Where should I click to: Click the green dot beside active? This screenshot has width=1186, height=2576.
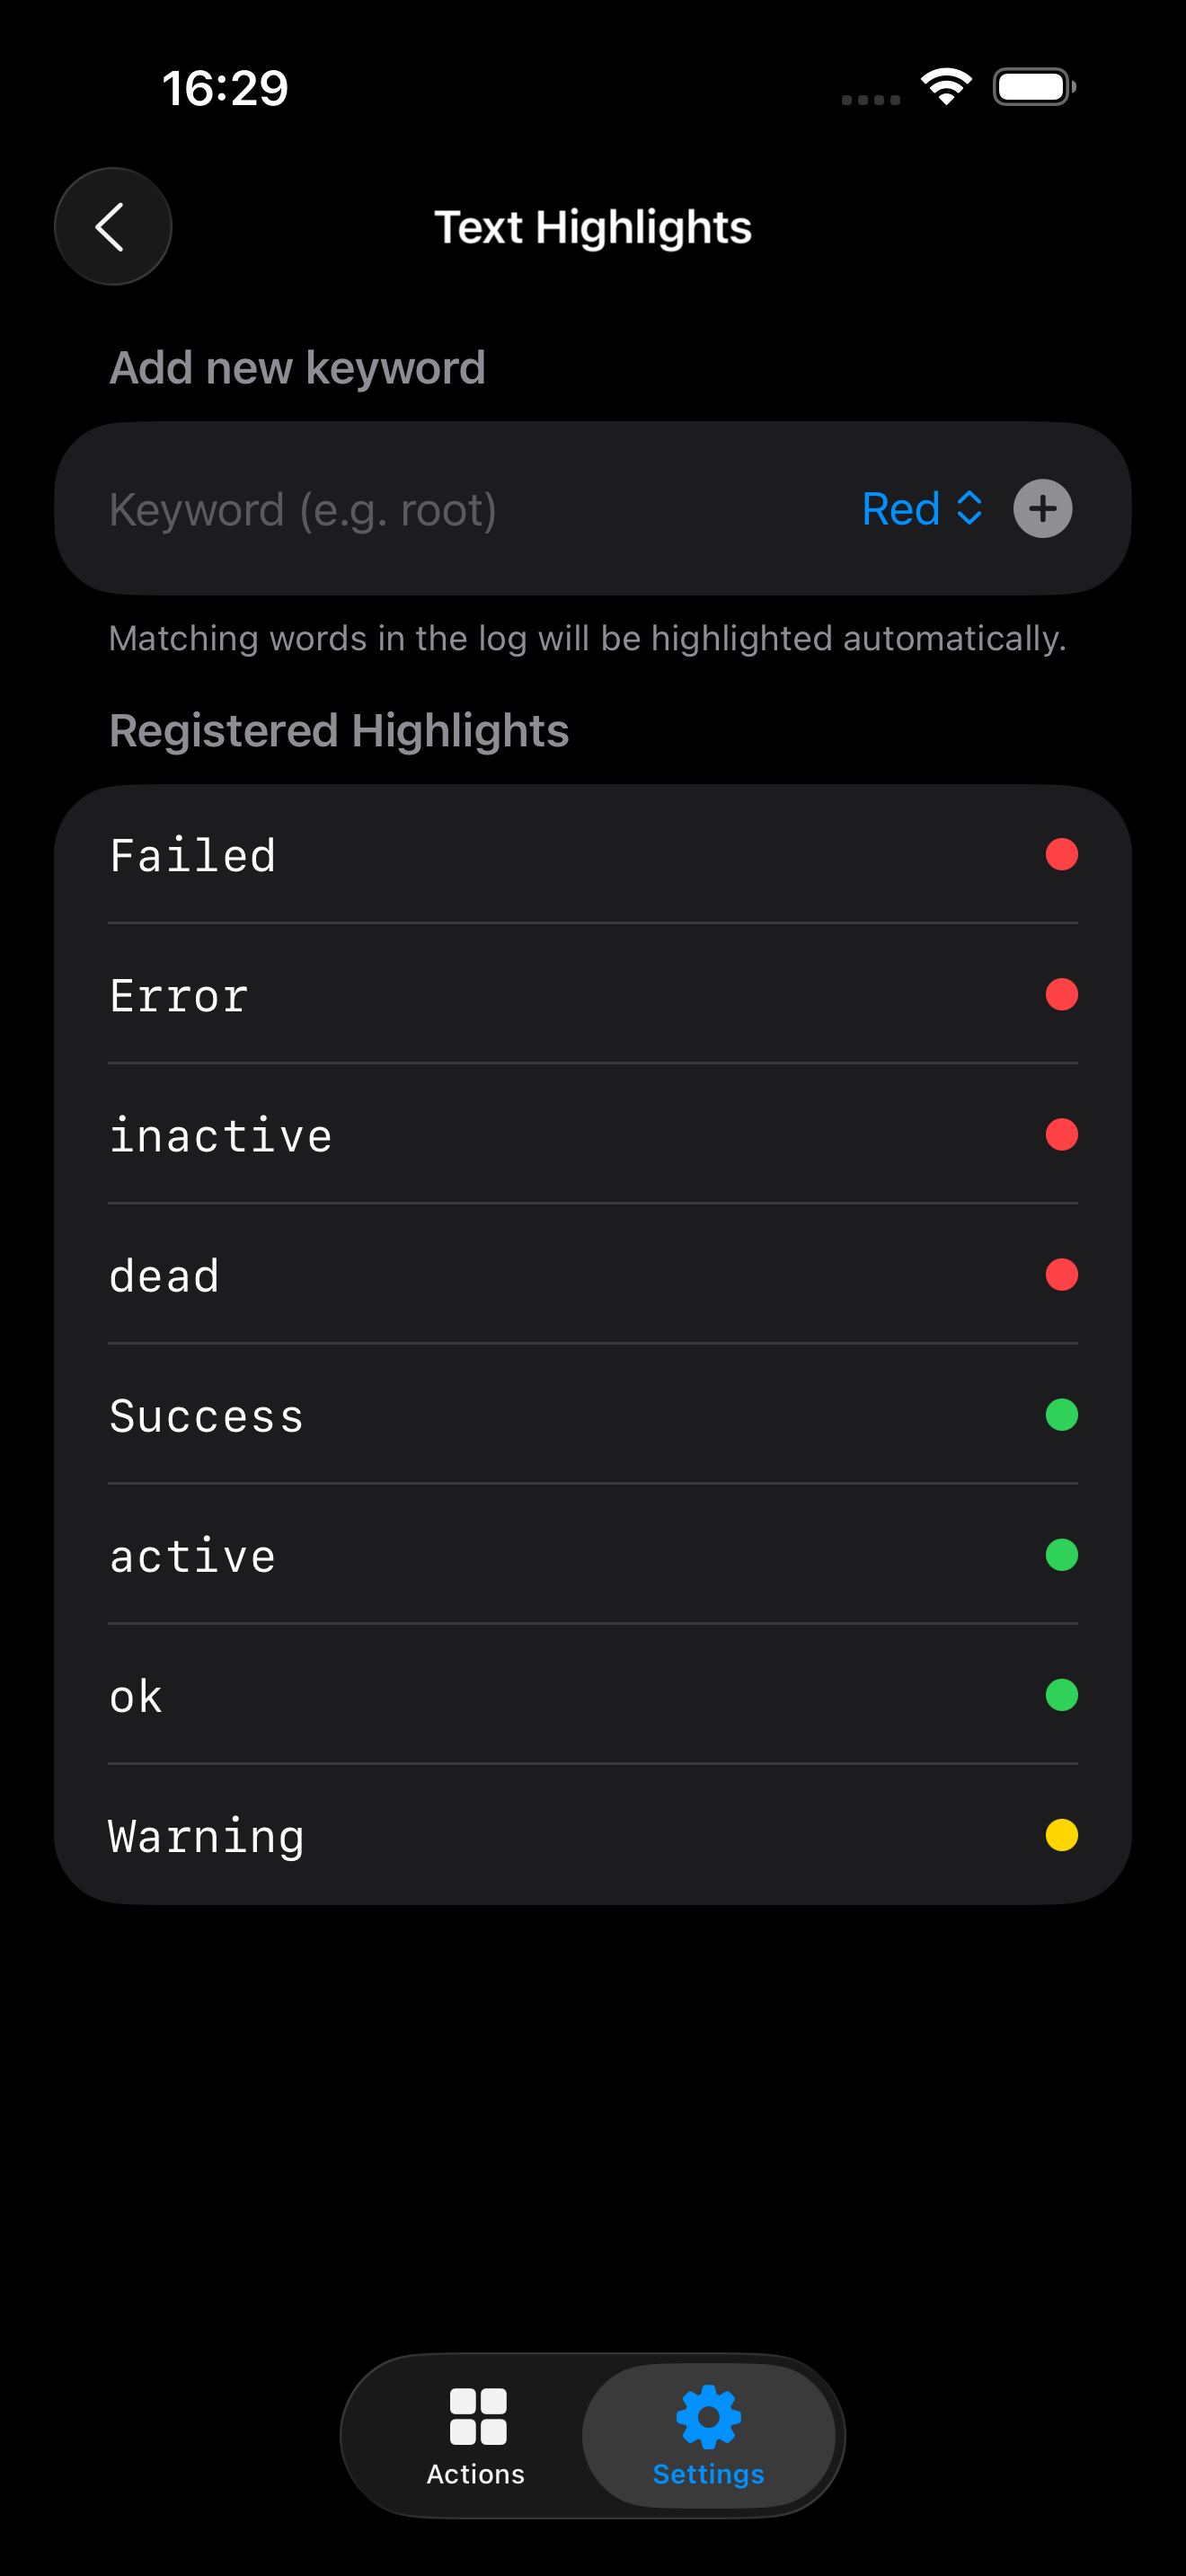(1062, 1554)
